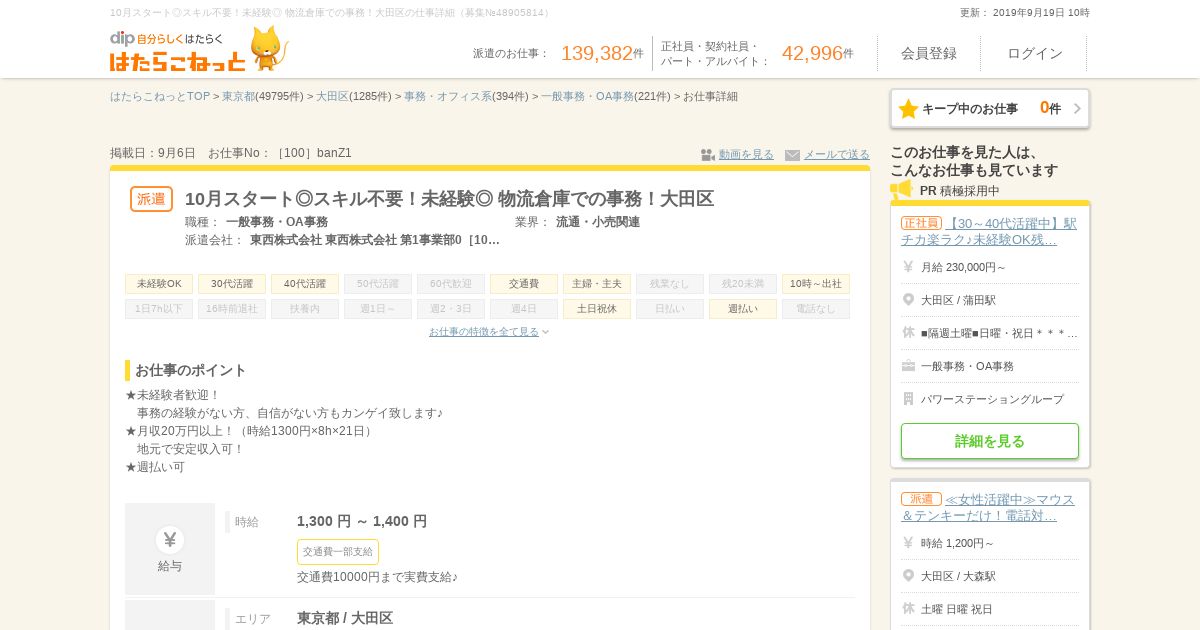Open the キープ中のお仕事 chevron arrow
The image size is (1200, 630).
[1077, 109]
